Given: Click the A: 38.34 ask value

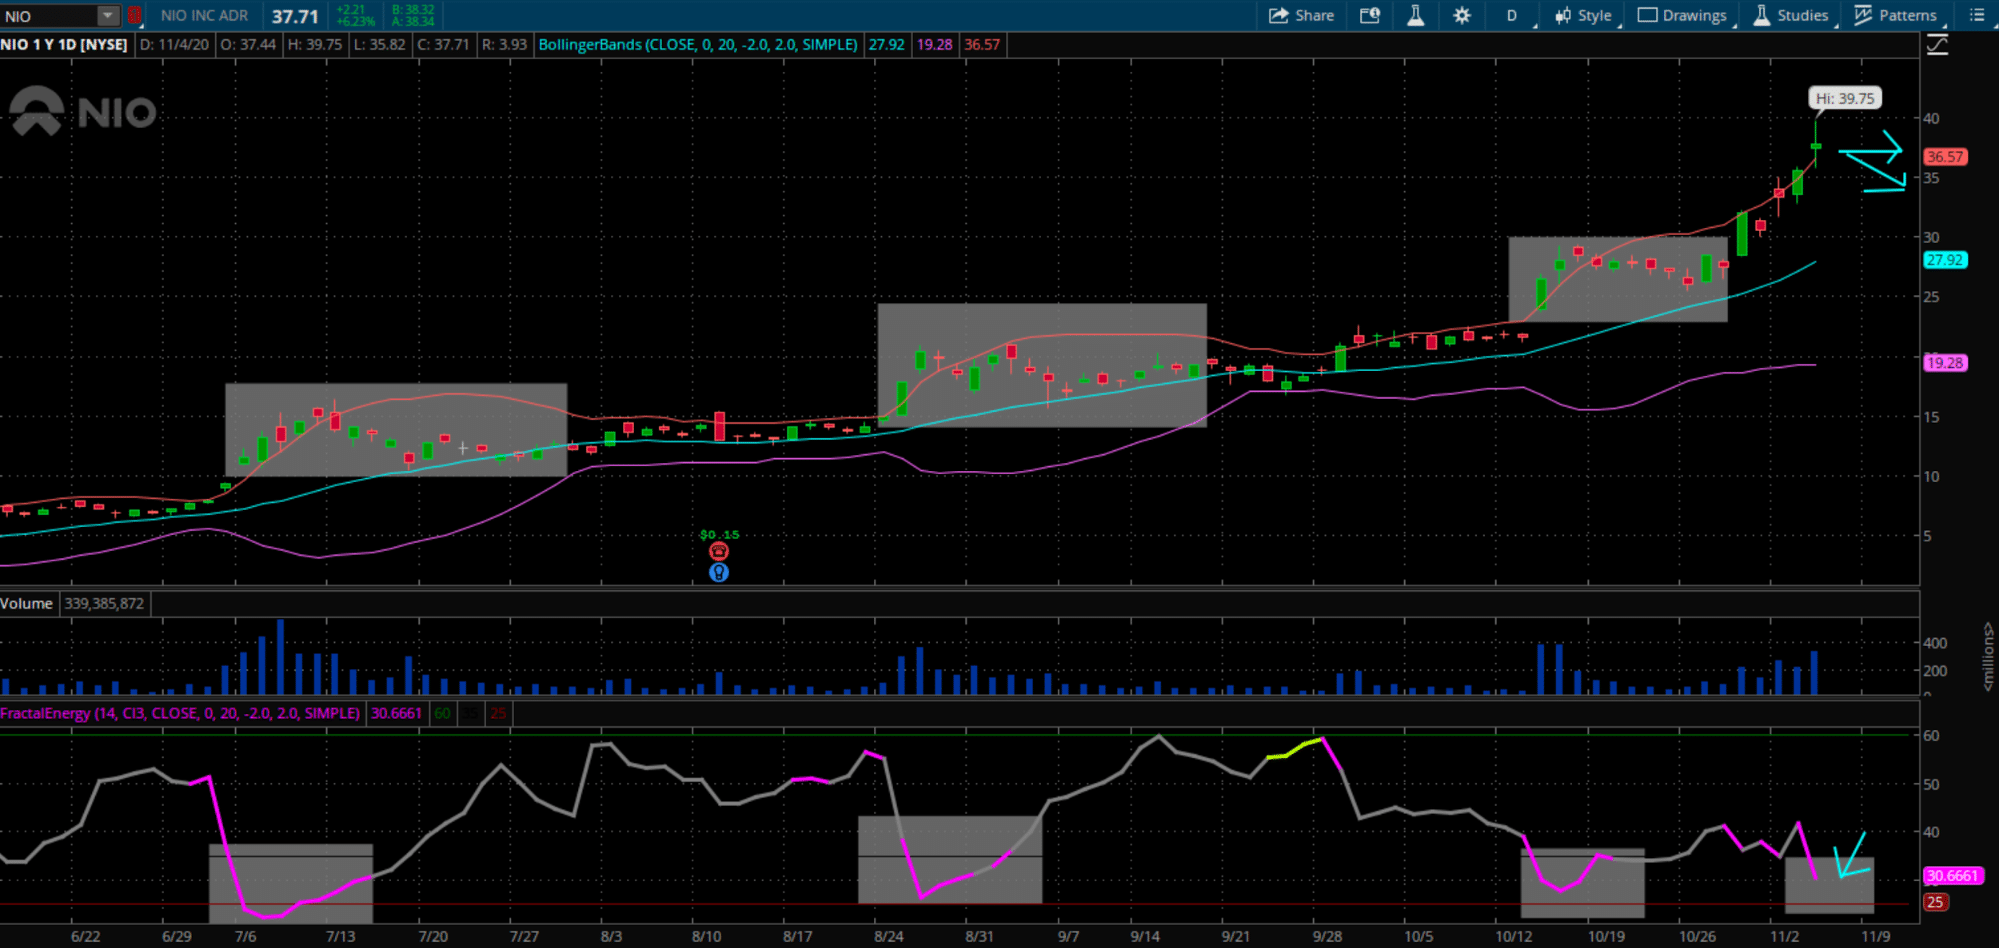Looking at the screenshot, I should pyautogui.click(x=413, y=22).
